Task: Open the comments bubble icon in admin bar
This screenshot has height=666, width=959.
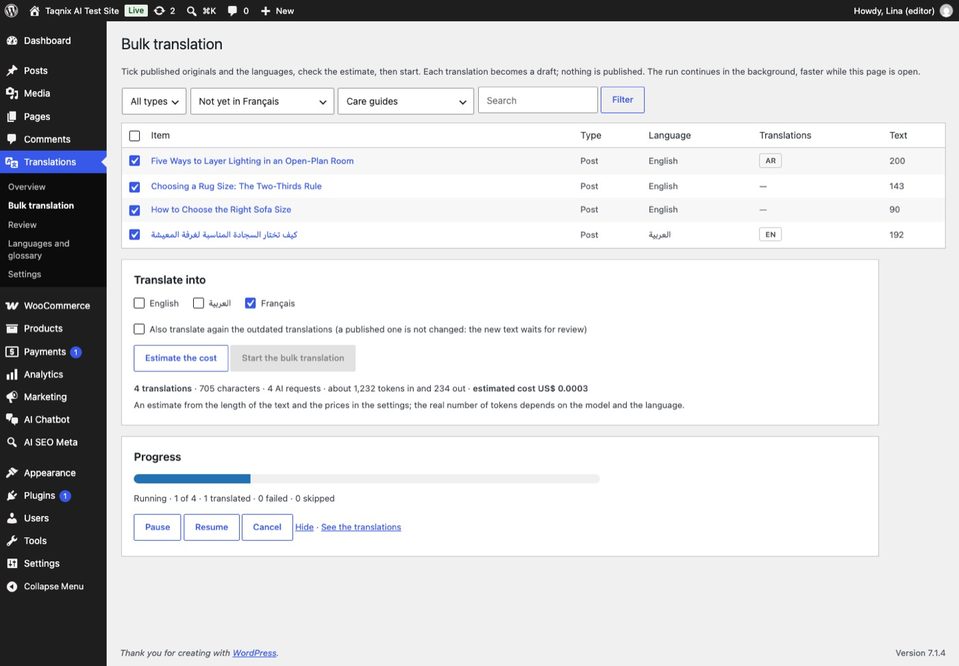Action: click(x=232, y=11)
